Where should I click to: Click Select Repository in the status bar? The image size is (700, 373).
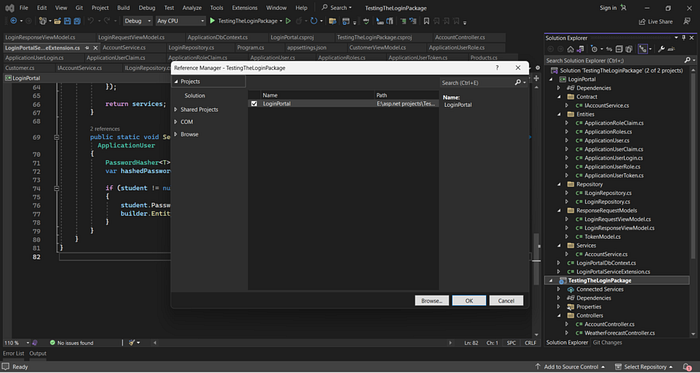coord(644,367)
